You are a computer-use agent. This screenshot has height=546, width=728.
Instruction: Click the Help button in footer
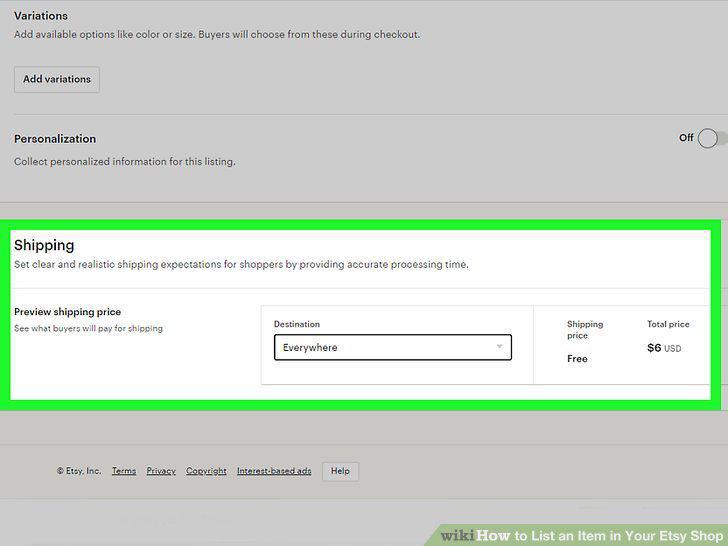click(x=340, y=471)
